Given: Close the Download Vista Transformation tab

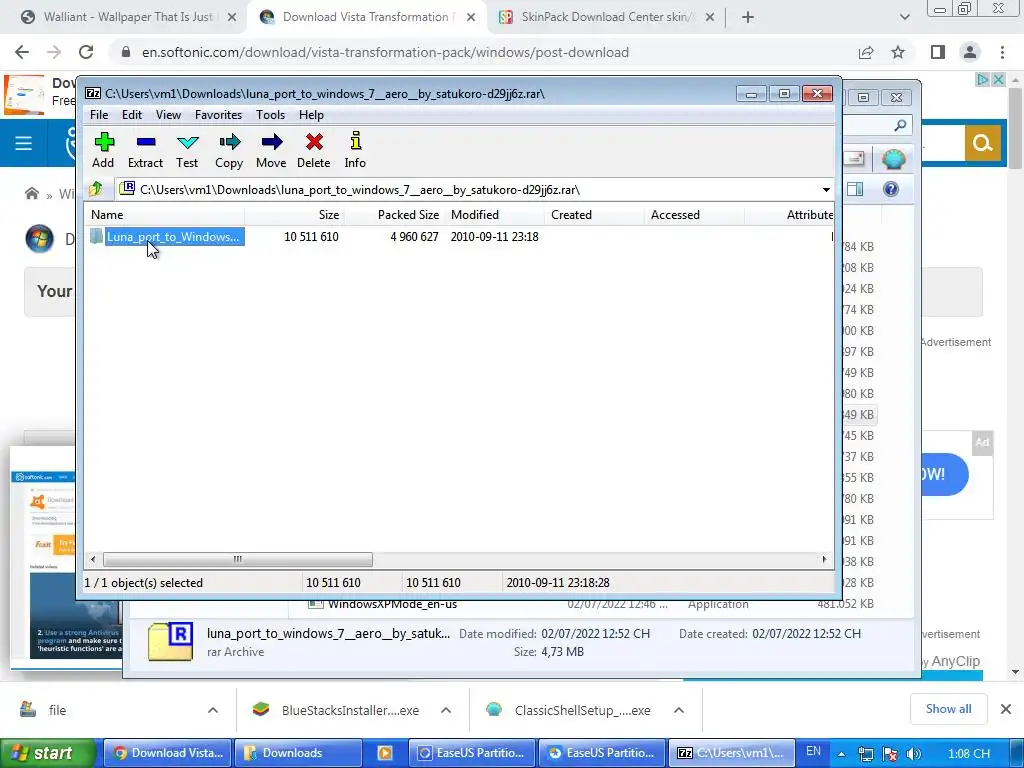Looking at the screenshot, I should (x=471, y=18).
